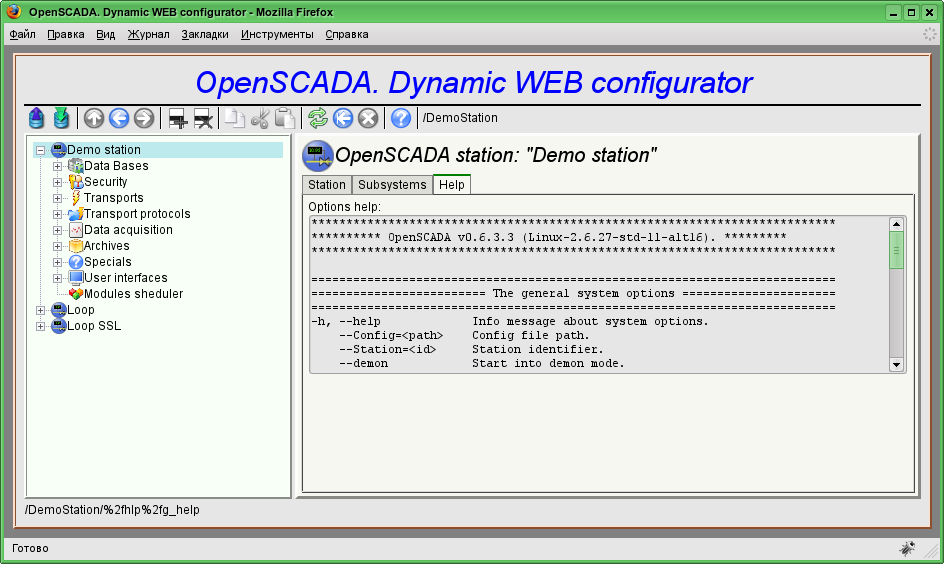Screen dimensions: 944x564
Task: Click the Add item toolbar icon
Action: 178,118
